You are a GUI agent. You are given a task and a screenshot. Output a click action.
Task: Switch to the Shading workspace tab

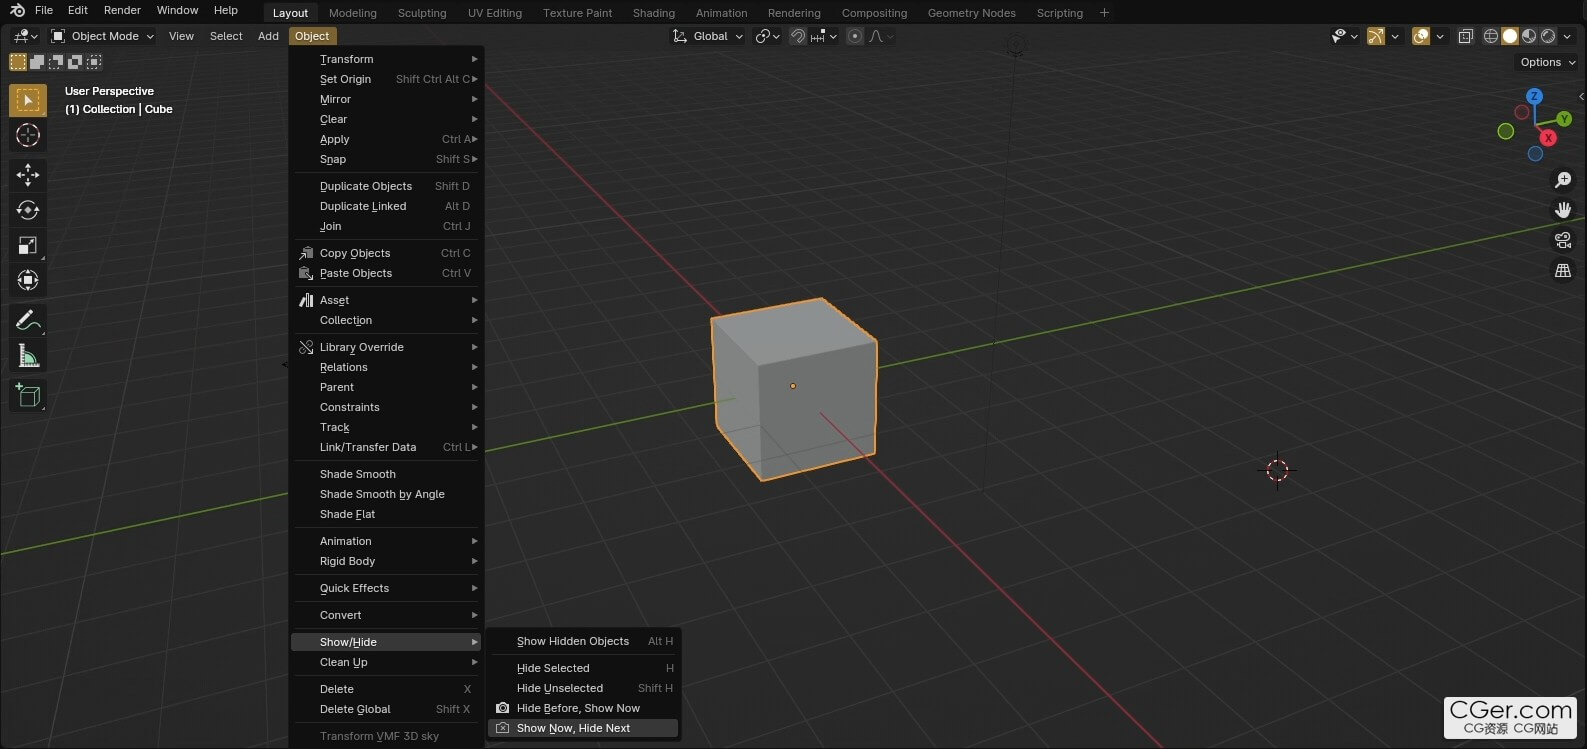tap(654, 13)
